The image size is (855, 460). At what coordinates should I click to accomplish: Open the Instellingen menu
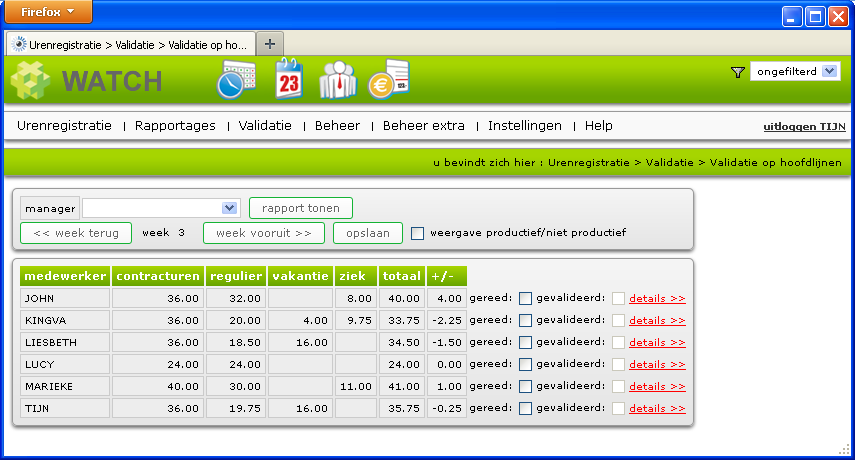(x=525, y=126)
